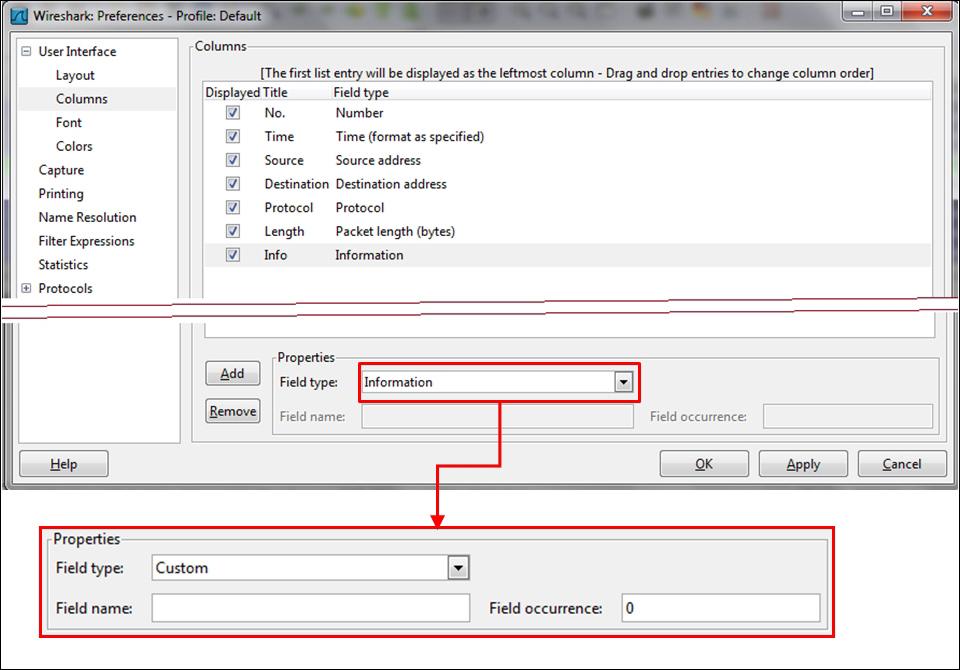The image size is (960, 670).
Task: Expand the Protocols tree node
Action: click(x=26, y=288)
